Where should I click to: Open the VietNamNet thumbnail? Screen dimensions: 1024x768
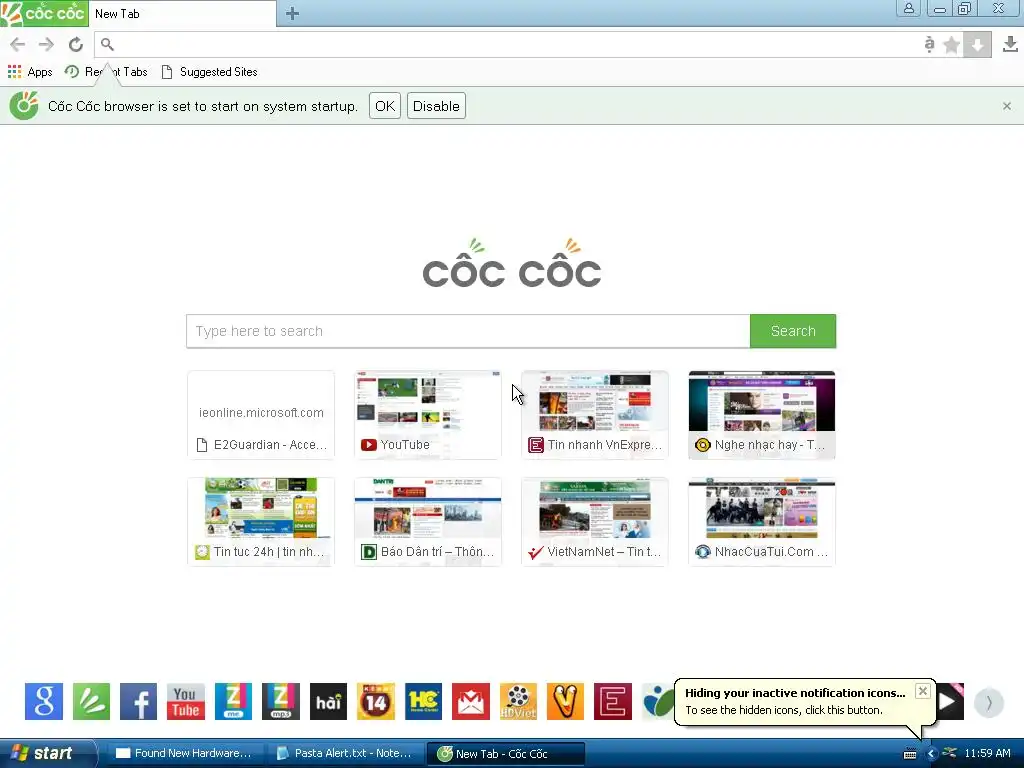pyautogui.click(x=595, y=522)
